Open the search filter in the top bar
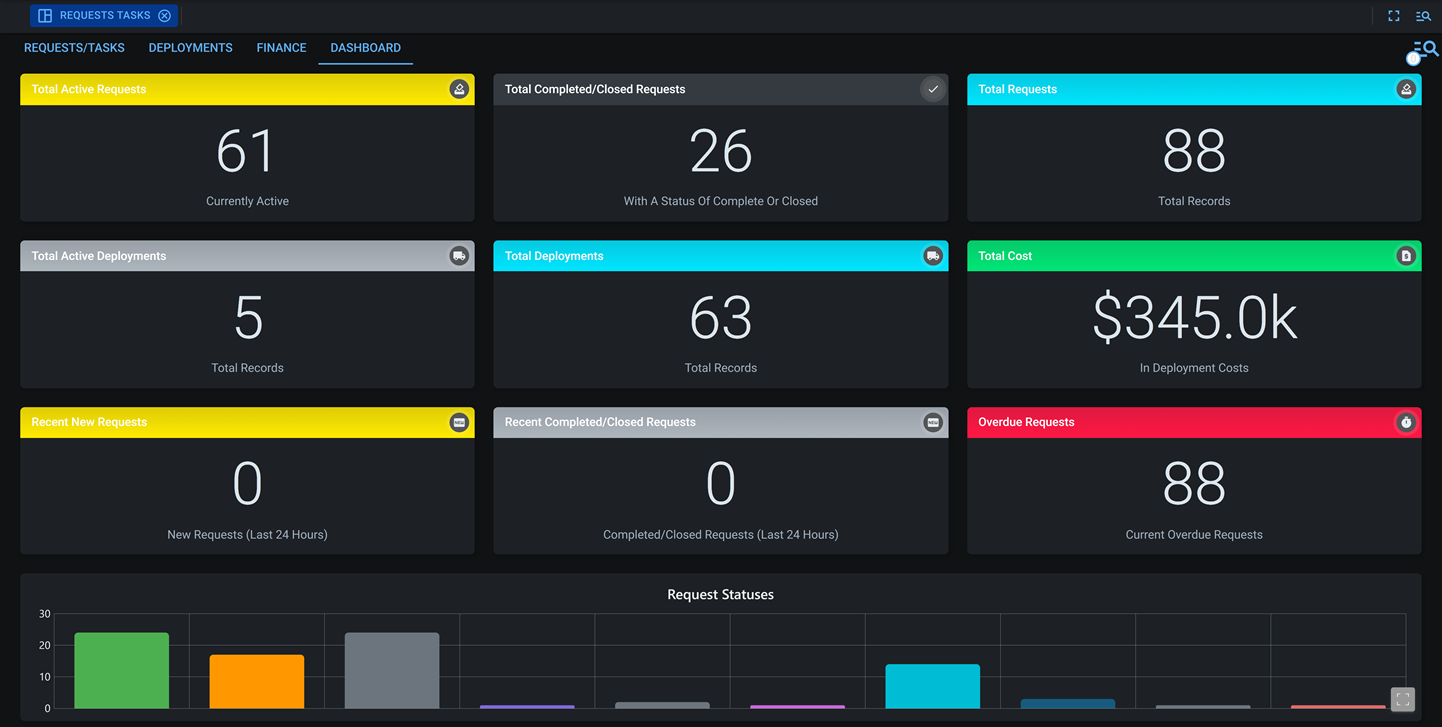 tap(1423, 15)
